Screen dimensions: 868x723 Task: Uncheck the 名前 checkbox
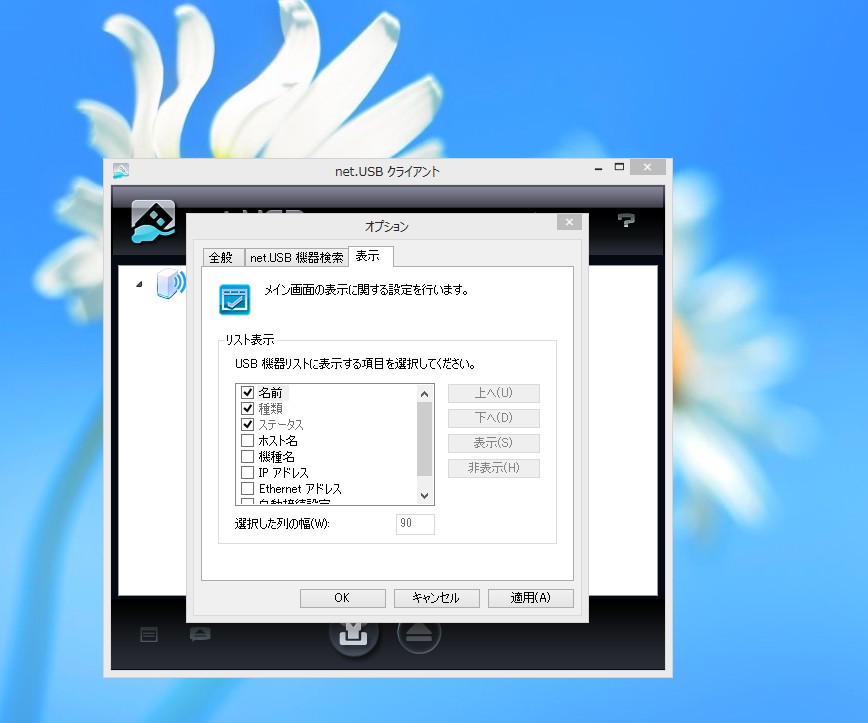pos(247,393)
